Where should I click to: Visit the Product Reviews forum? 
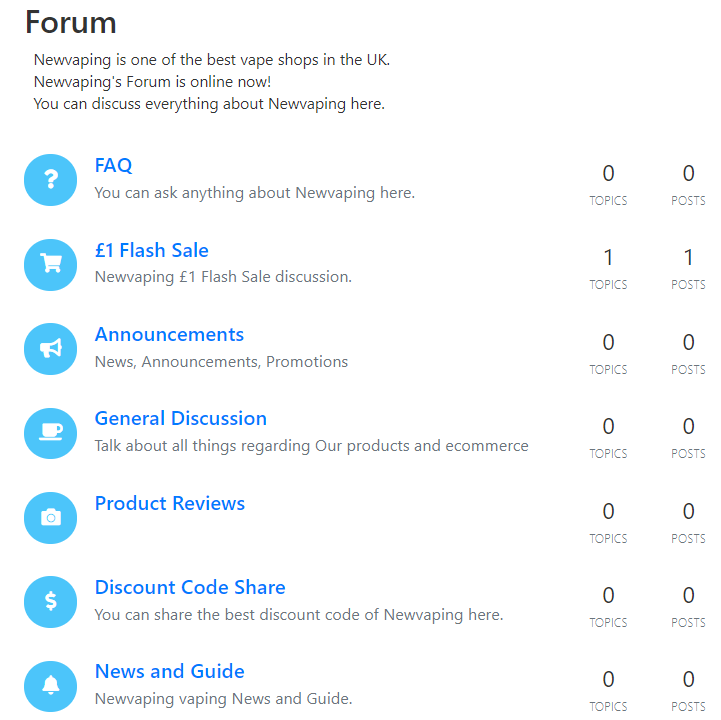click(169, 503)
